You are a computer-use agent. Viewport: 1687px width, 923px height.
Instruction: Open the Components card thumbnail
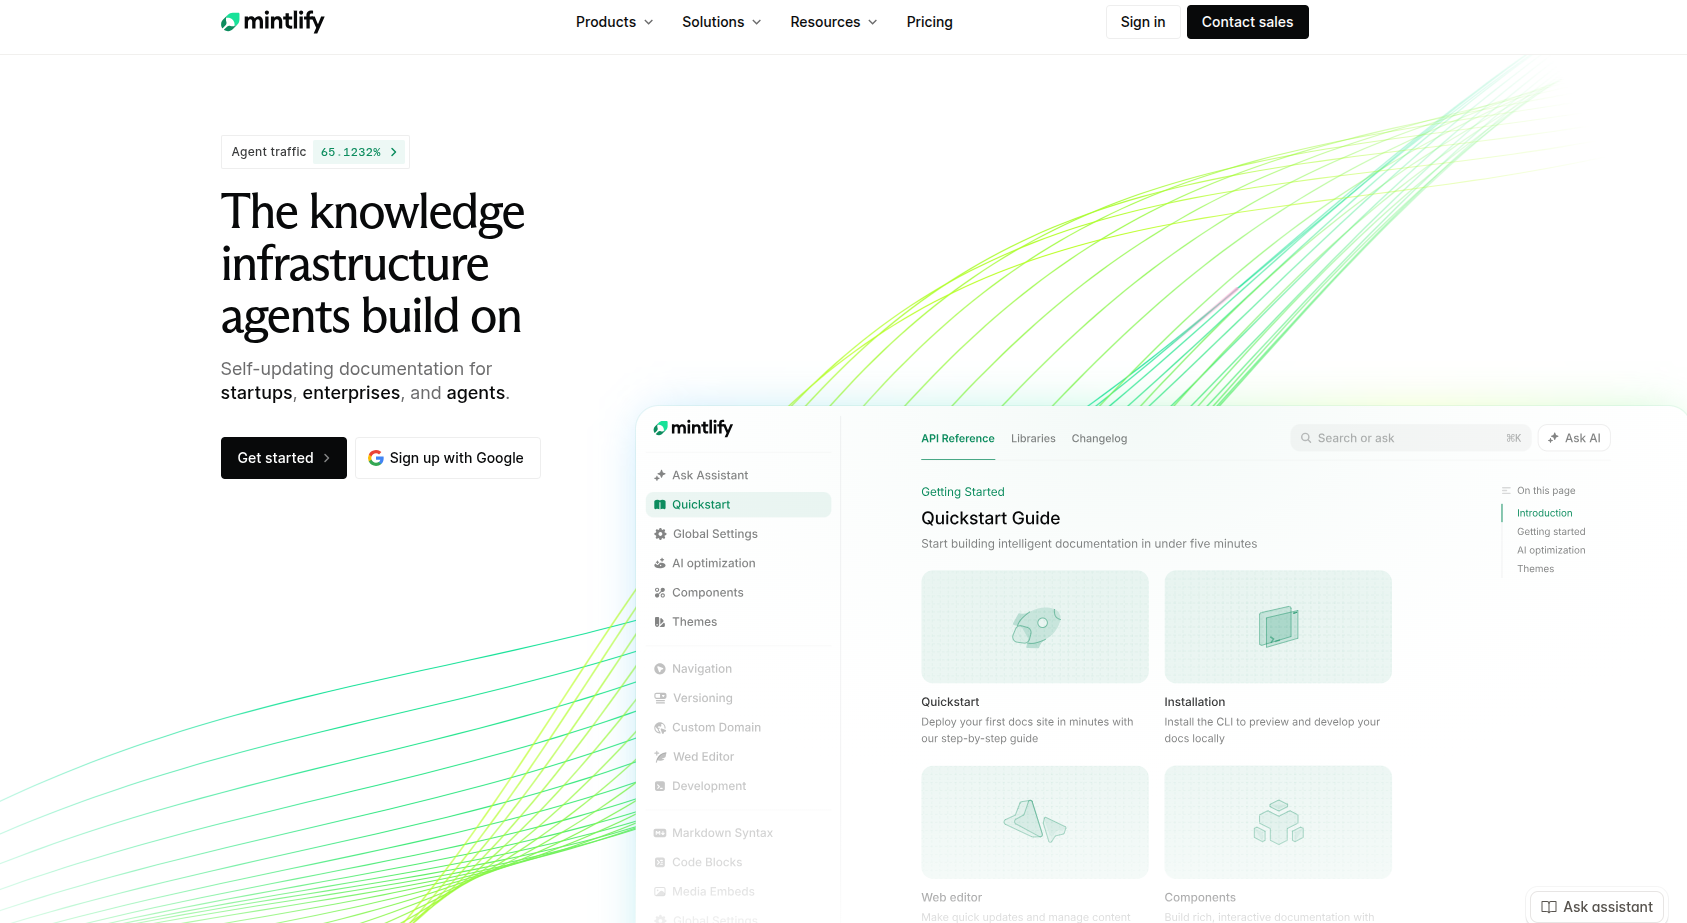(x=1278, y=822)
